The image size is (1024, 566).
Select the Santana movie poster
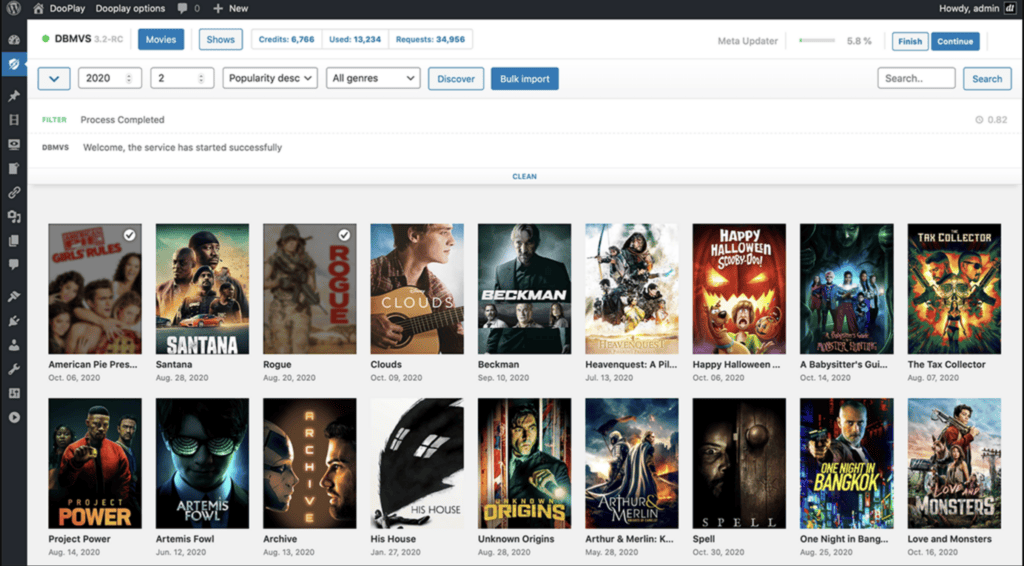click(x=202, y=289)
